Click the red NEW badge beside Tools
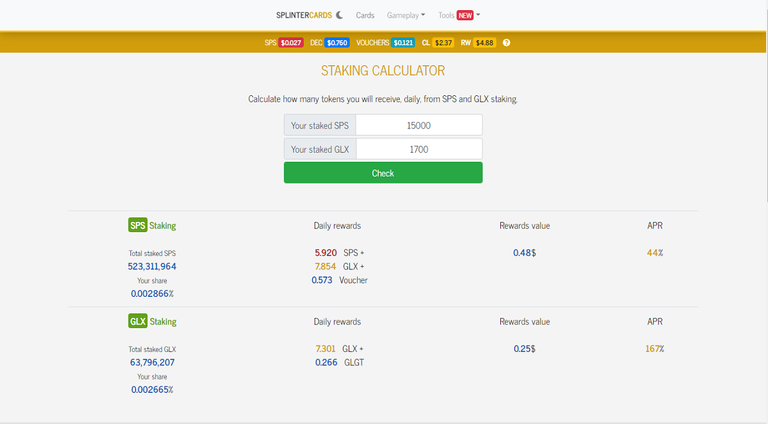768x424 pixels. tap(465, 15)
